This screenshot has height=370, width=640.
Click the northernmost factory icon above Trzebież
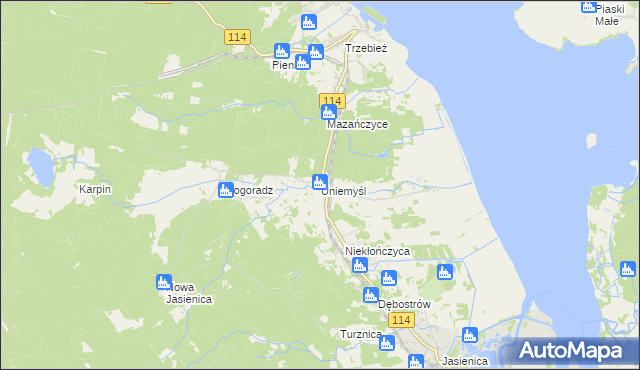point(309,22)
